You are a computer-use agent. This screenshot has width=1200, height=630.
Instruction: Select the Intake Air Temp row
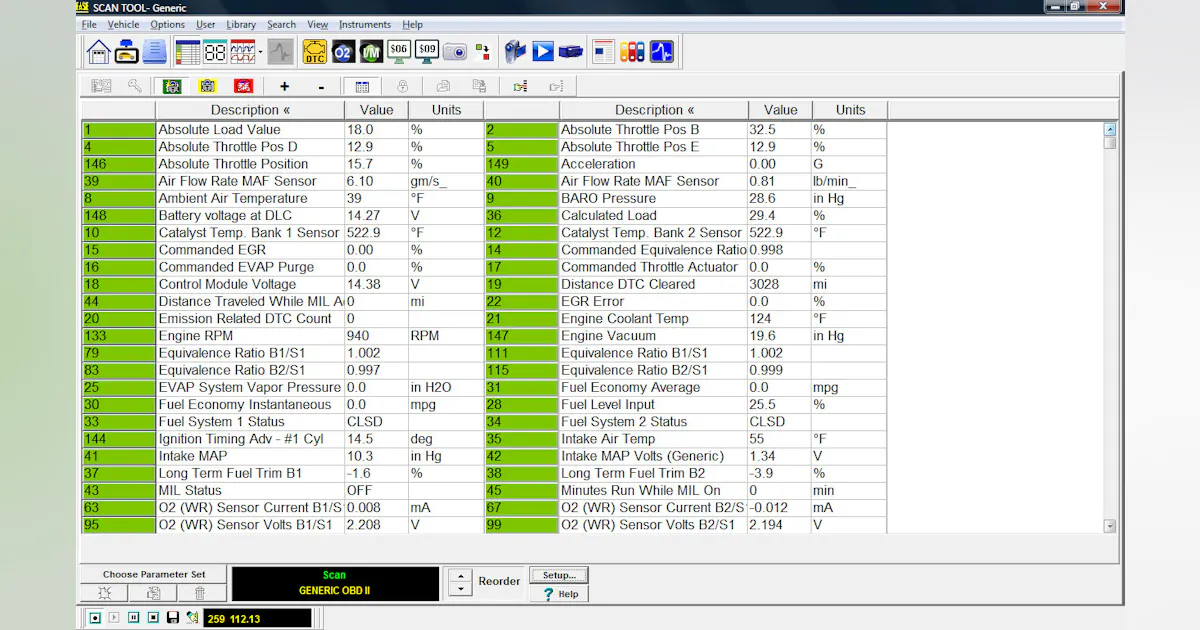[x=685, y=439]
